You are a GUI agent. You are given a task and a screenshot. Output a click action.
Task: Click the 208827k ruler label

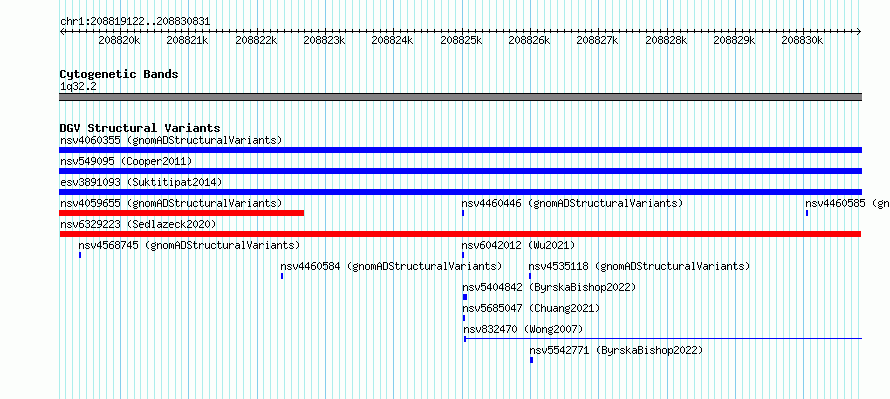[597, 40]
